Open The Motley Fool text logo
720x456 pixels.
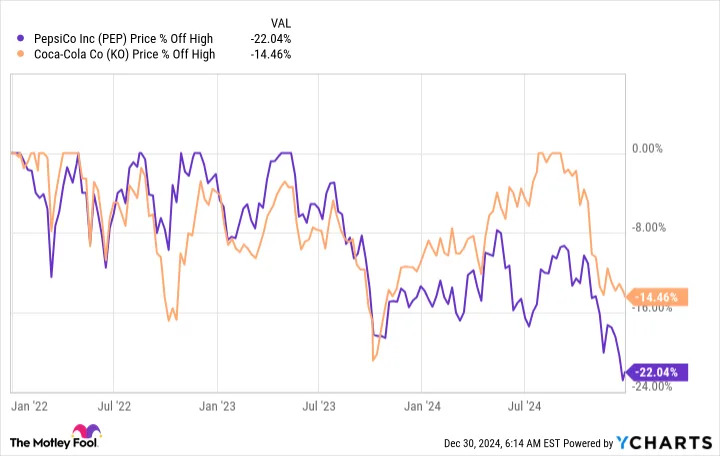[x=53, y=443]
